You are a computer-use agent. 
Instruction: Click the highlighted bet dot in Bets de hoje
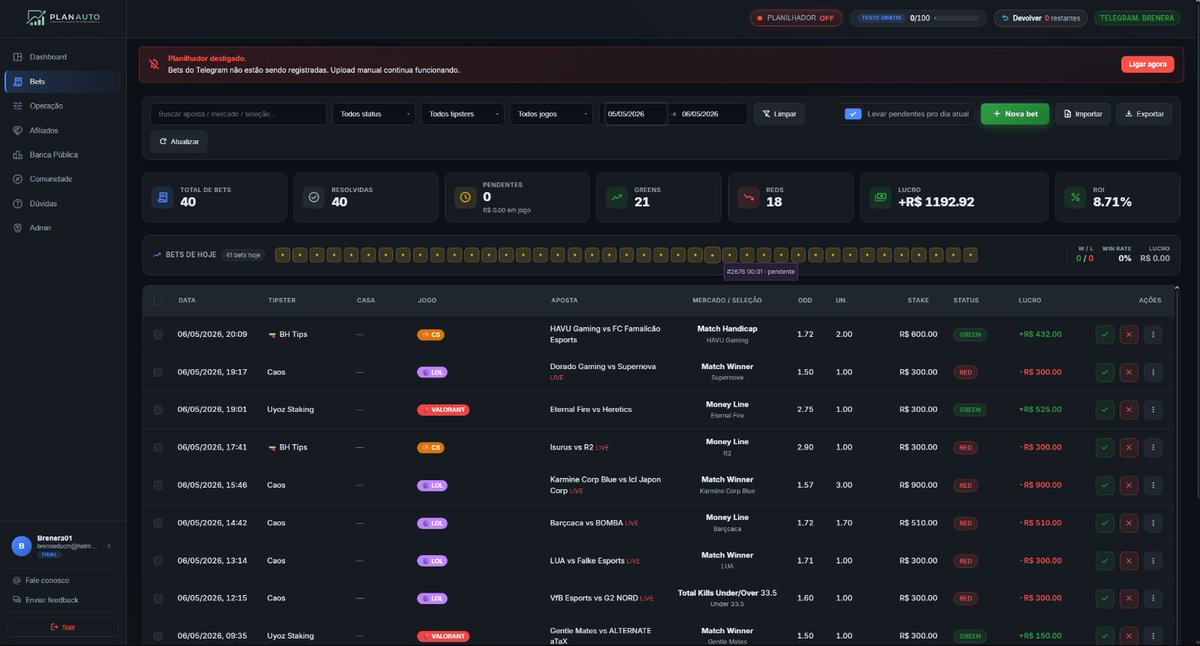713,255
